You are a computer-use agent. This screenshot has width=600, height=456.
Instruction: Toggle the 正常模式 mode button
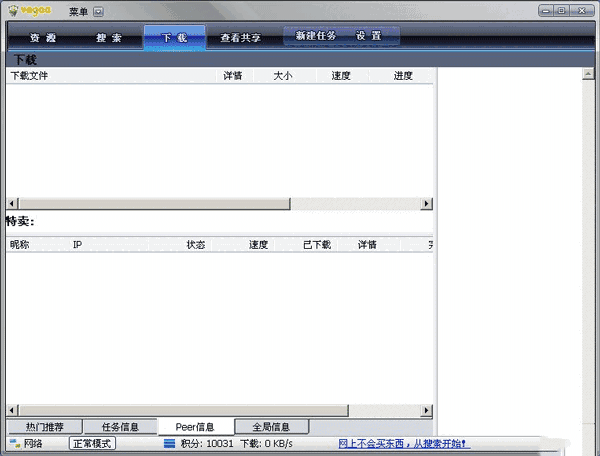(92, 444)
